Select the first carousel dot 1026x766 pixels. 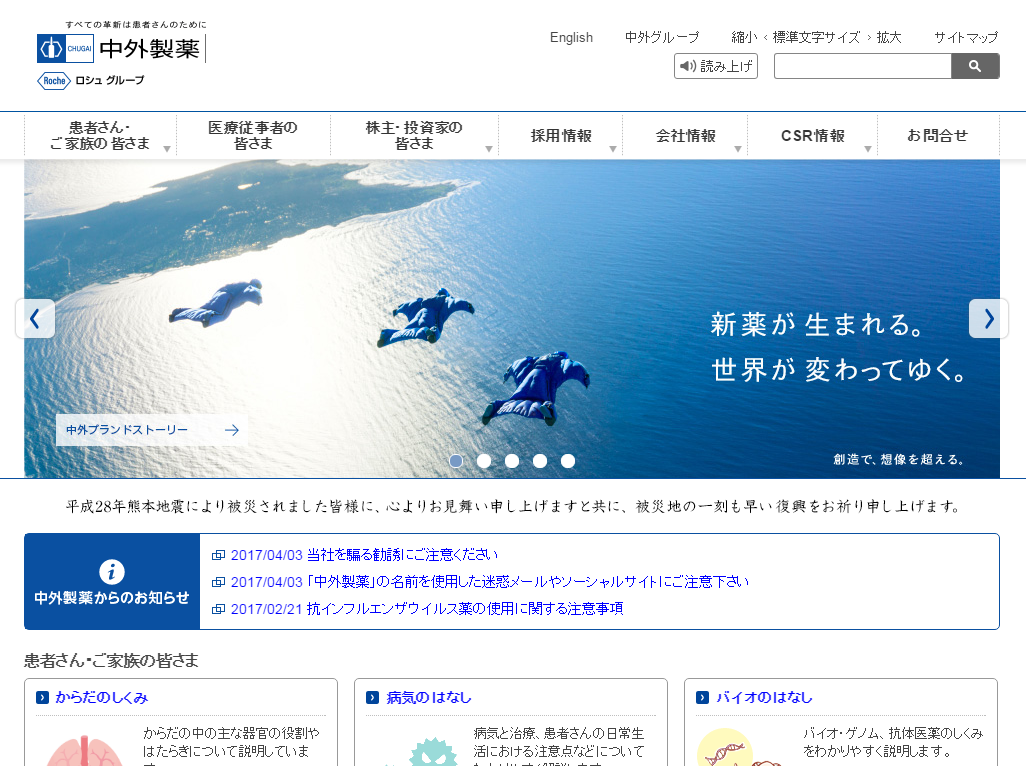click(x=456, y=461)
